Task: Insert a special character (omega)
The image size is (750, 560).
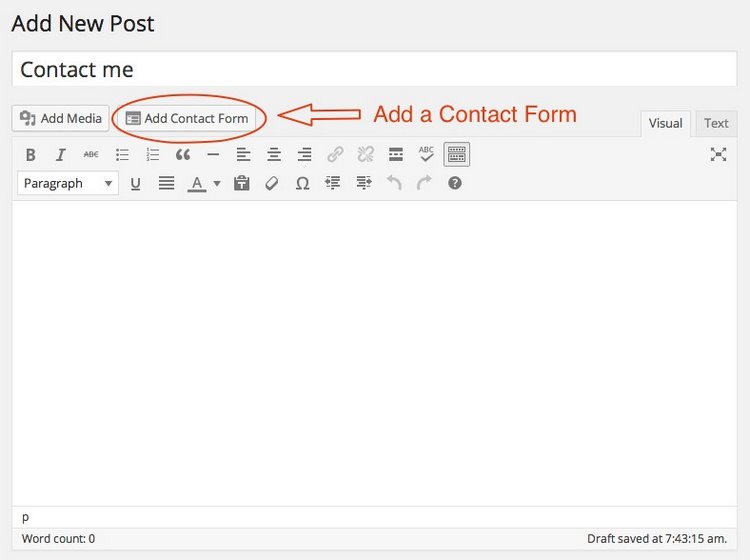Action: 302,184
